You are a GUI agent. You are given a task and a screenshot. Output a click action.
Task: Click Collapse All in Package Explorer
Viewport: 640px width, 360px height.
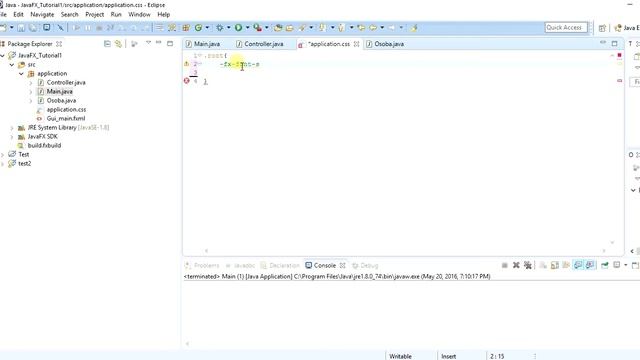[107, 43]
